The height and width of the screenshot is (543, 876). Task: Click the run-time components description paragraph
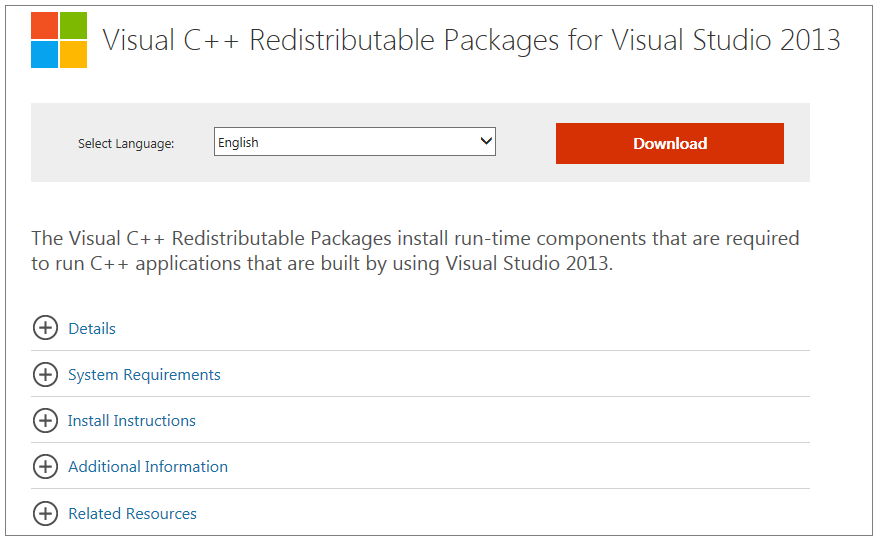coord(415,251)
